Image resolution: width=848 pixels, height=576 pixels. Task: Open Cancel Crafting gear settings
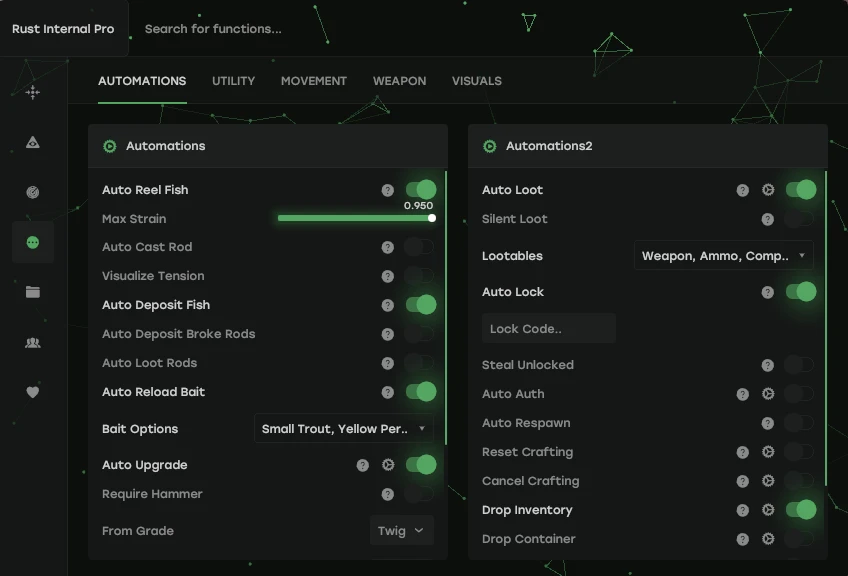[768, 481]
